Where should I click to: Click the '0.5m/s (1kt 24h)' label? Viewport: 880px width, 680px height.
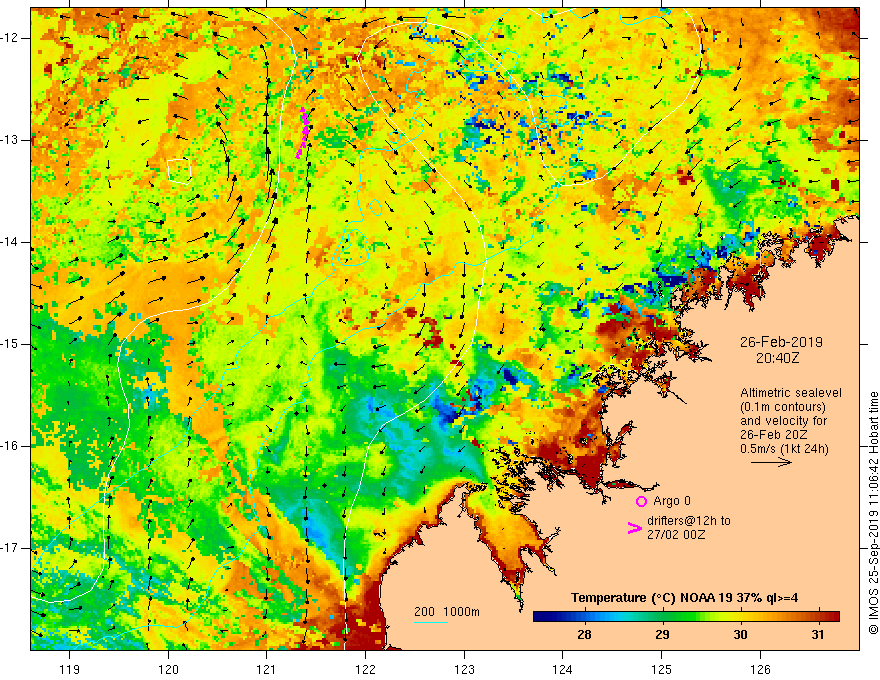784,448
